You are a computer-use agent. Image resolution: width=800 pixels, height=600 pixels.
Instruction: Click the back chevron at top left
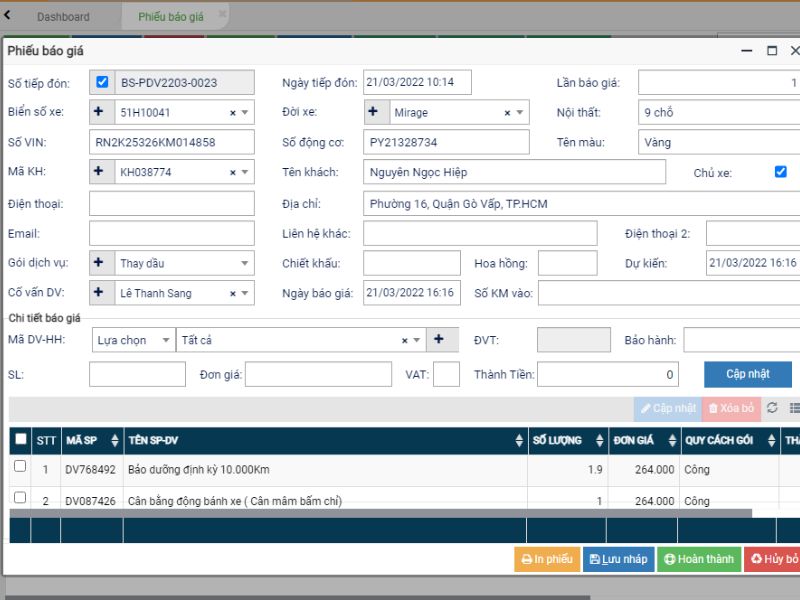8,15
